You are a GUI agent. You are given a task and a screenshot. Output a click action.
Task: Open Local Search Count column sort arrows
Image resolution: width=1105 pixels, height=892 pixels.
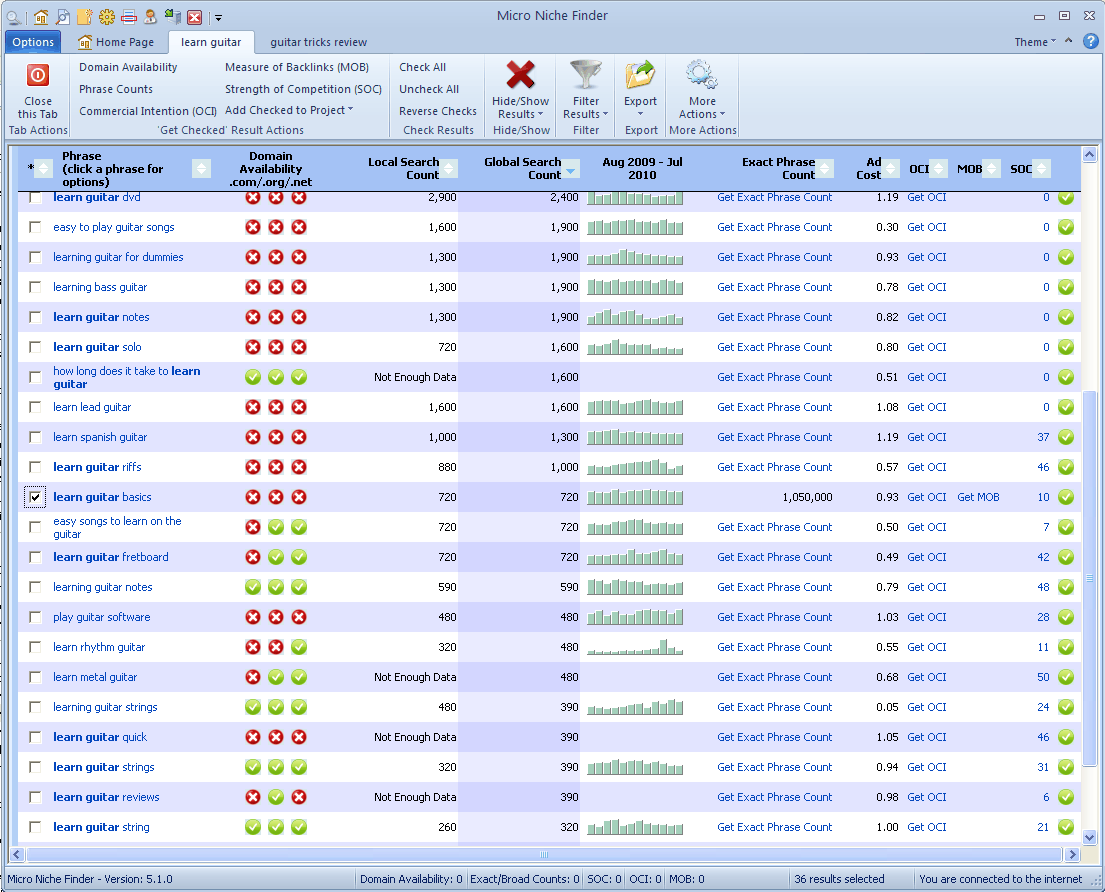point(449,168)
